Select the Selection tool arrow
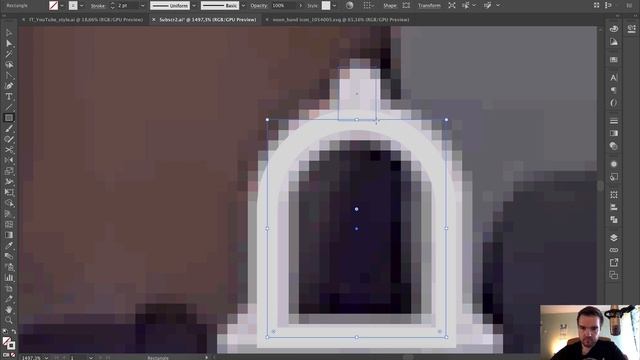This screenshot has height=360, width=640. [x=9, y=33]
